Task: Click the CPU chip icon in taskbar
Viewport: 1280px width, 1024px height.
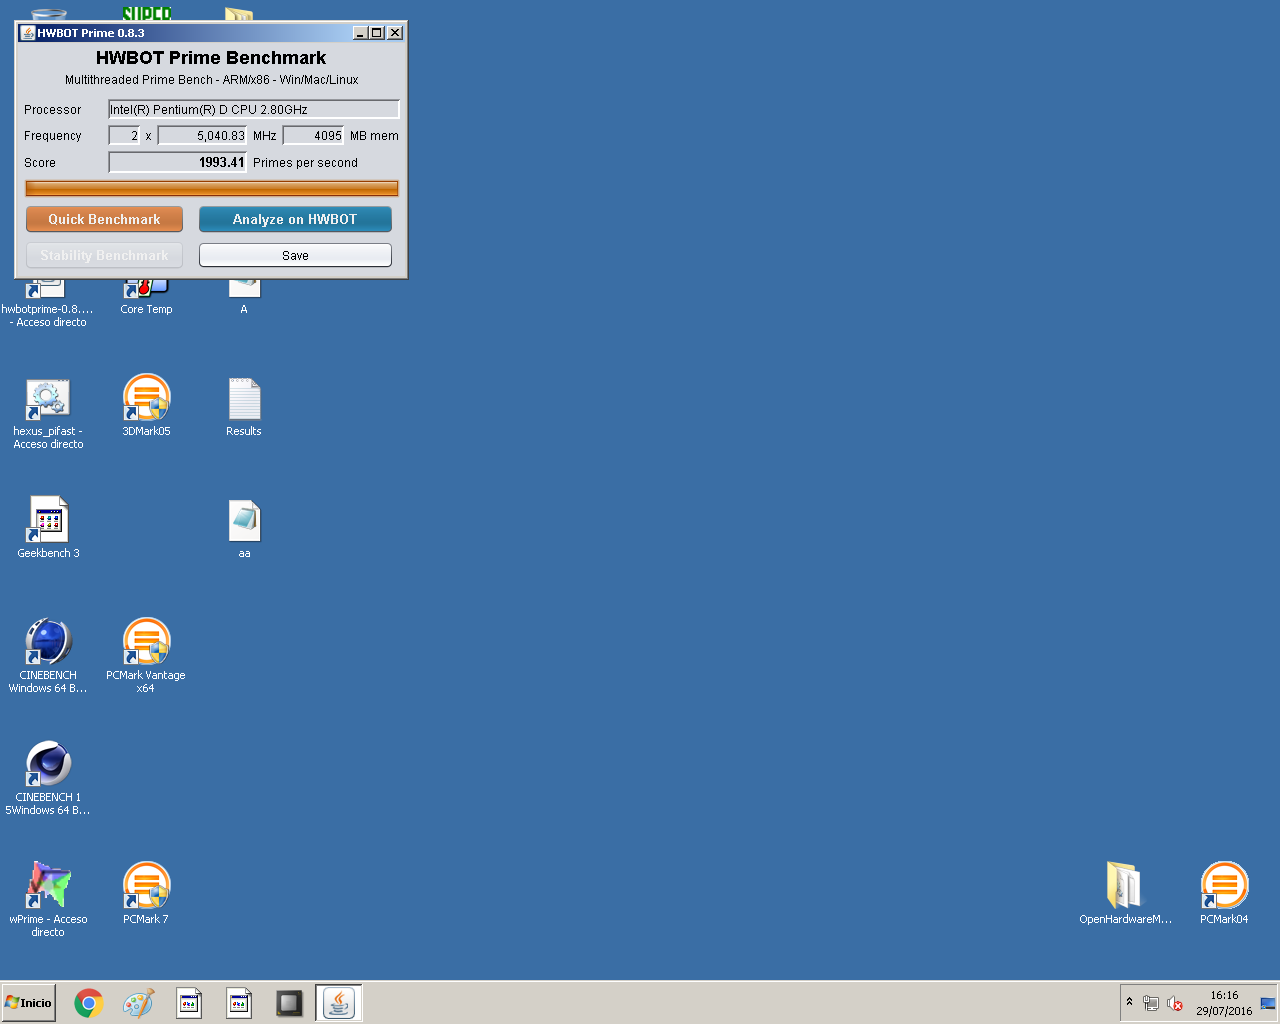Action: [289, 1003]
